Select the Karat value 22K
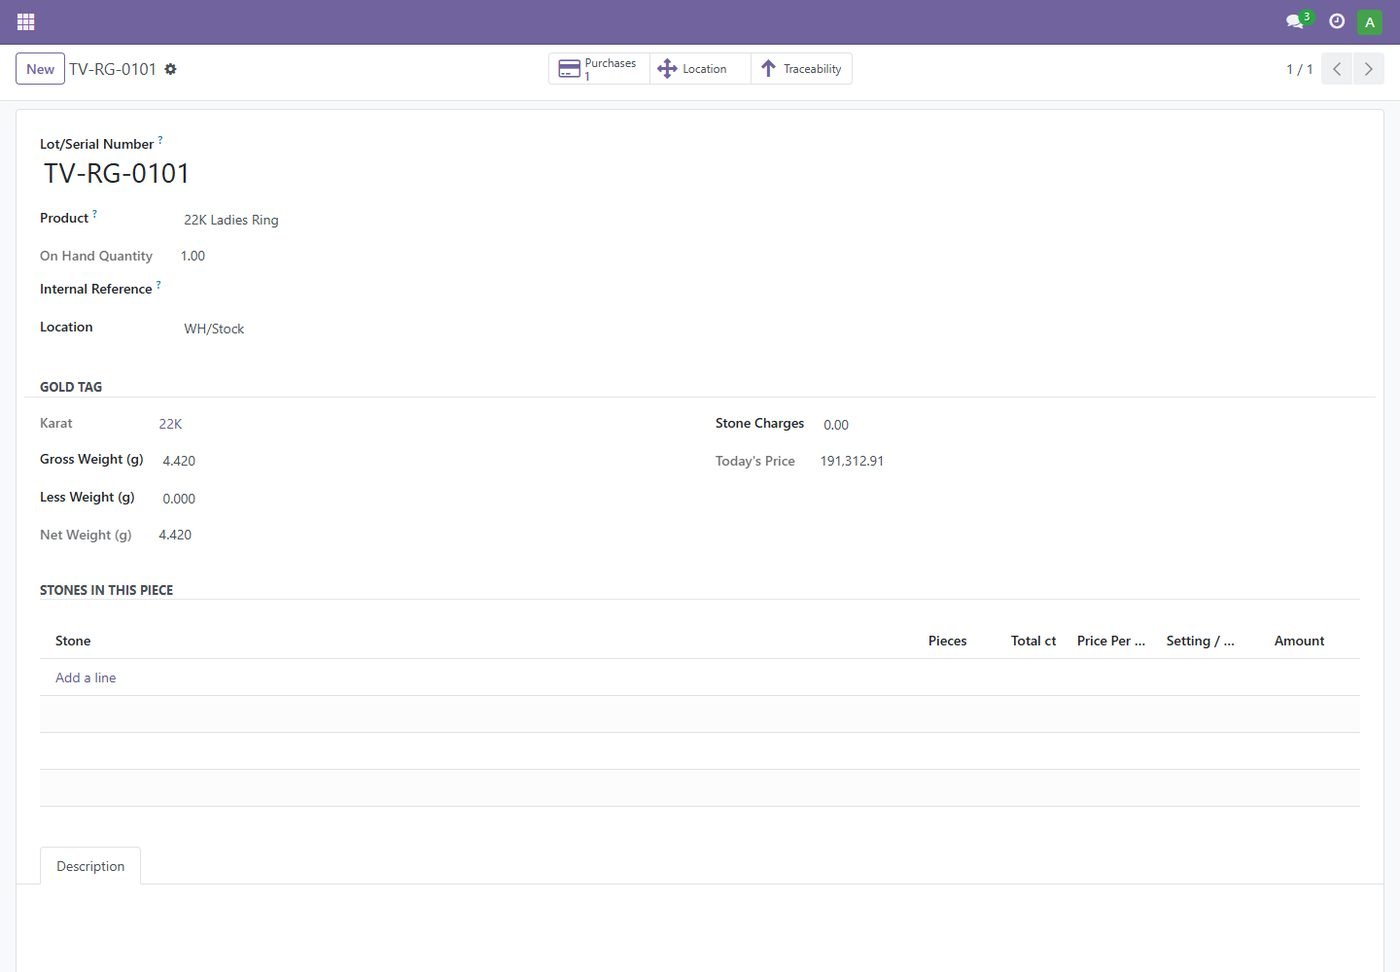 (x=170, y=424)
